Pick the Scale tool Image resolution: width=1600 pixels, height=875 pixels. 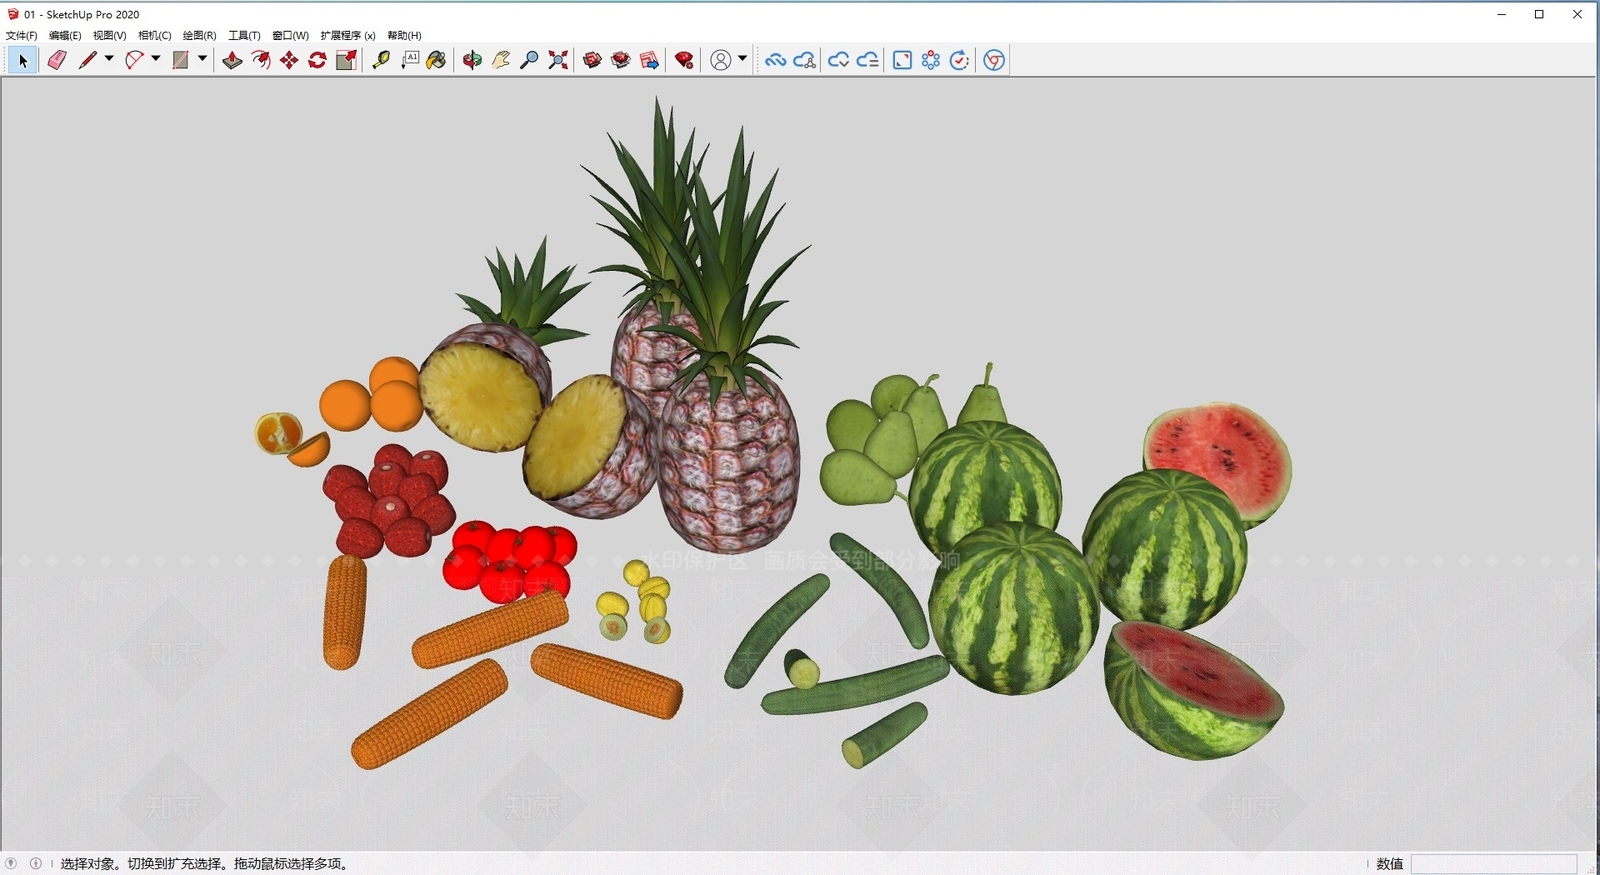[x=346, y=60]
